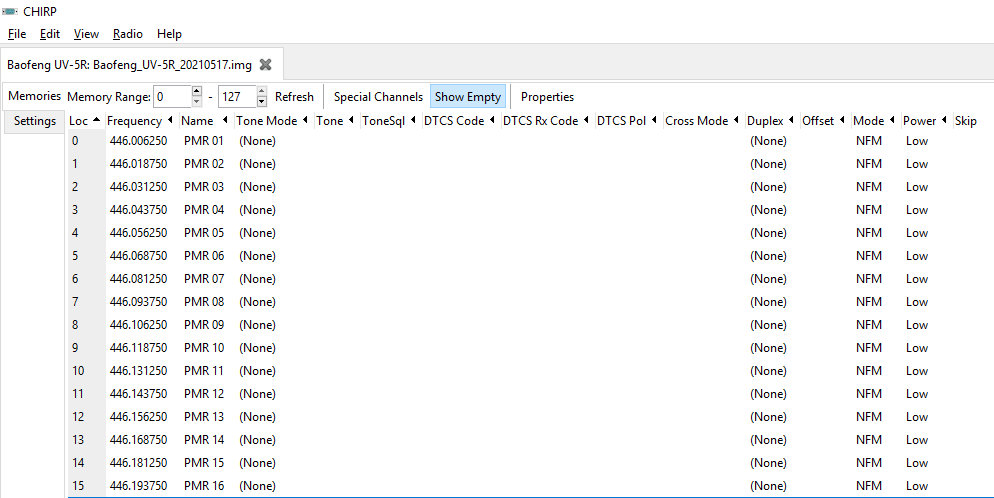Switch to the Settings tab
The image size is (994, 498).
pyautogui.click(x=35, y=121)
